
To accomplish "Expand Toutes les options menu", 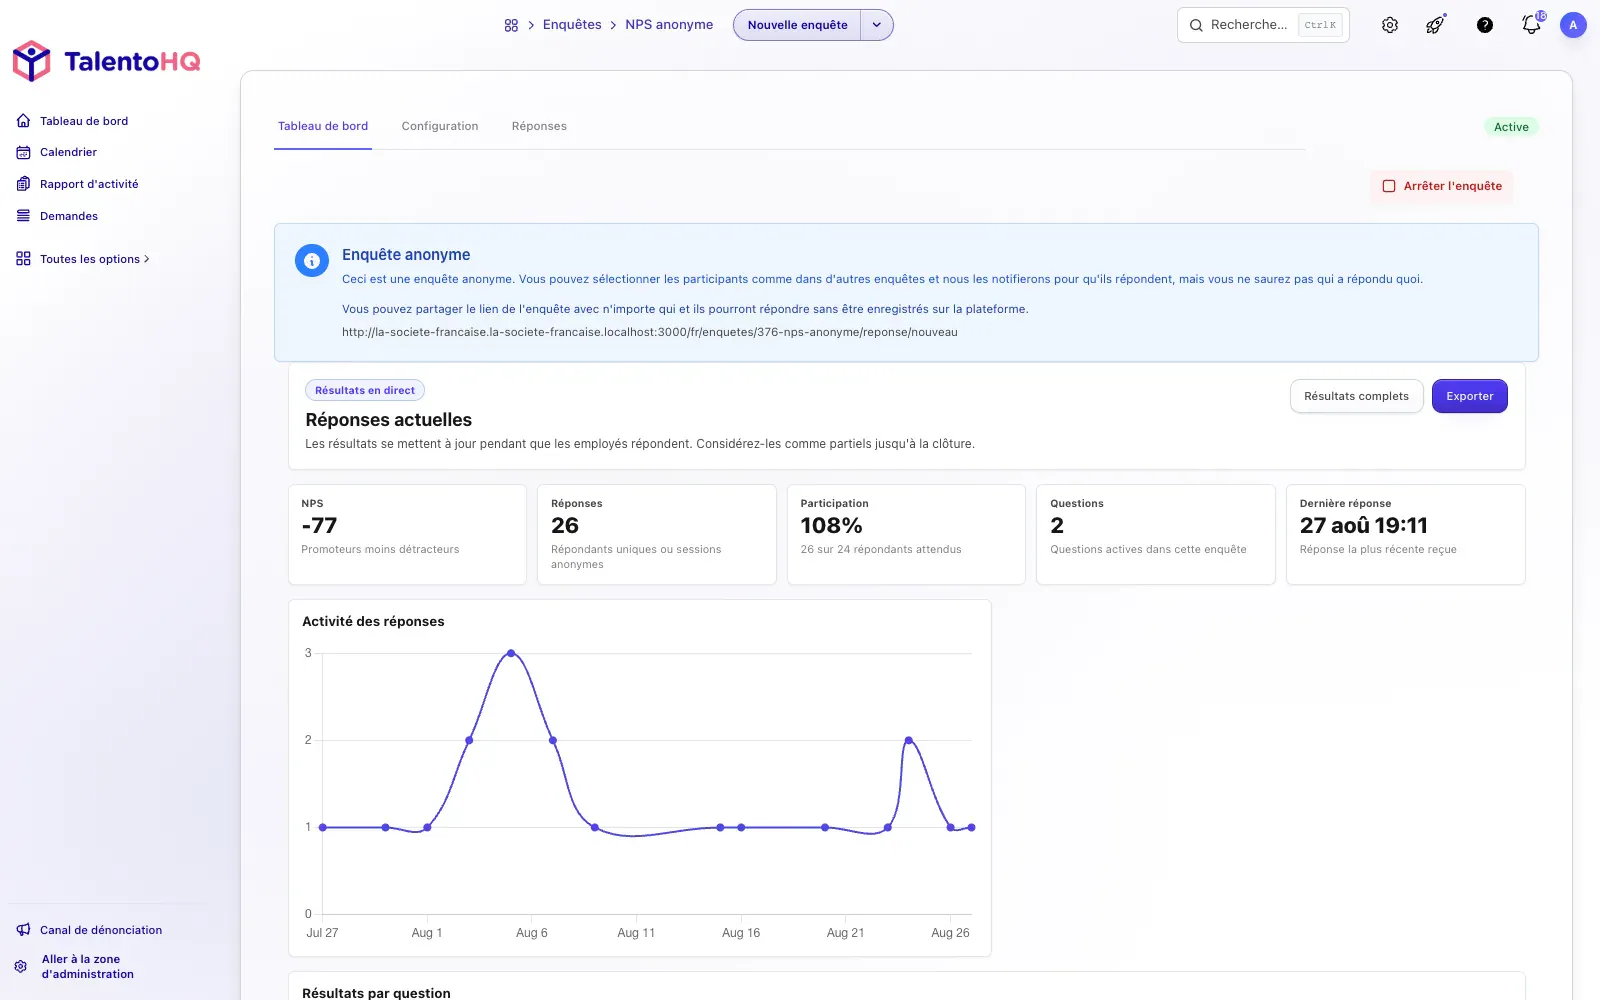I will pos(95,259).
